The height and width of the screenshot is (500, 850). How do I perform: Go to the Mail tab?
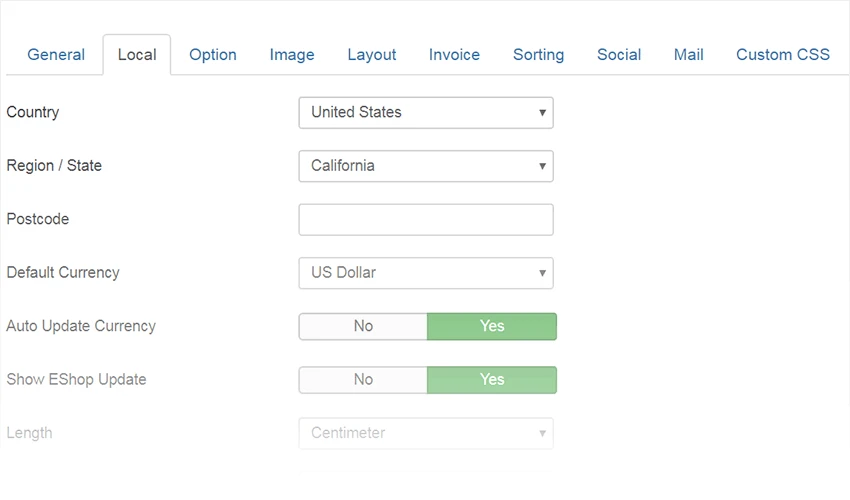tap(688, 55)
